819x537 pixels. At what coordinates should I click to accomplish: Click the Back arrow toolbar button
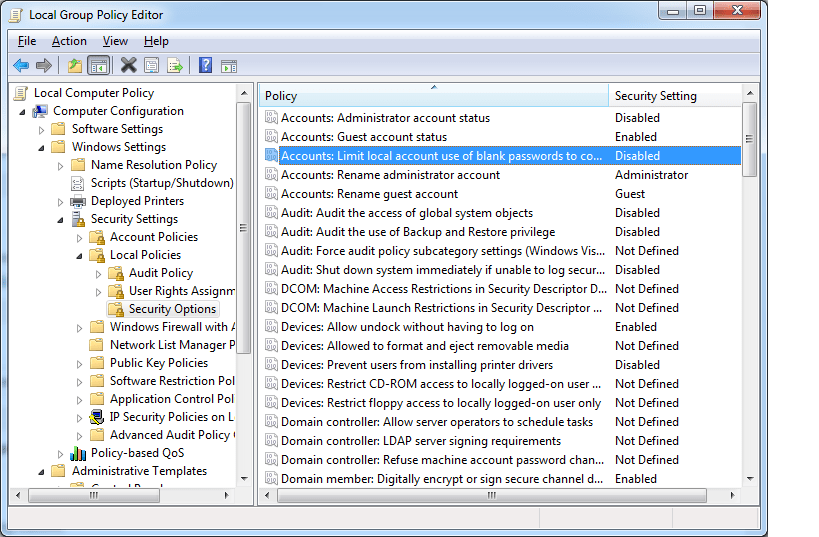pos(21,66)
